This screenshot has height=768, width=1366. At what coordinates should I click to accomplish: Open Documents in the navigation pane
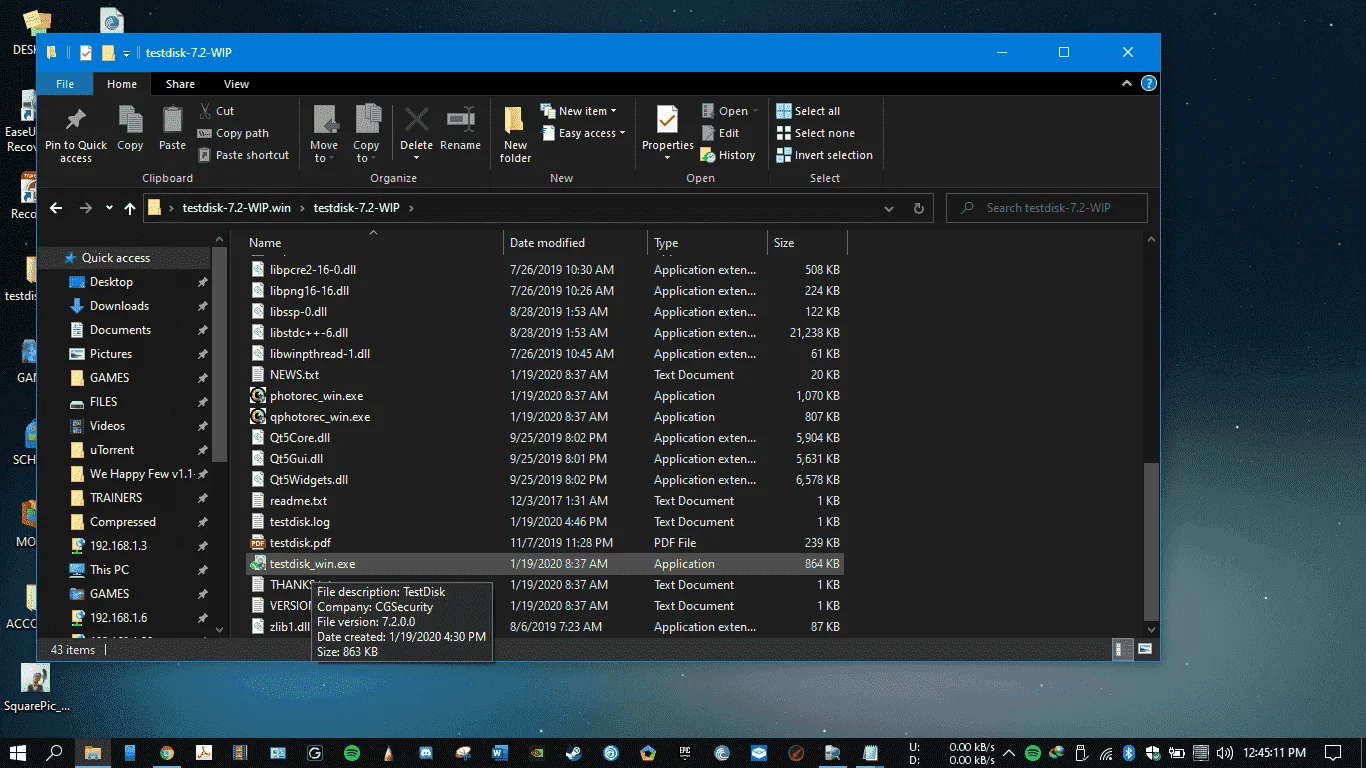[x=120, y=330]
